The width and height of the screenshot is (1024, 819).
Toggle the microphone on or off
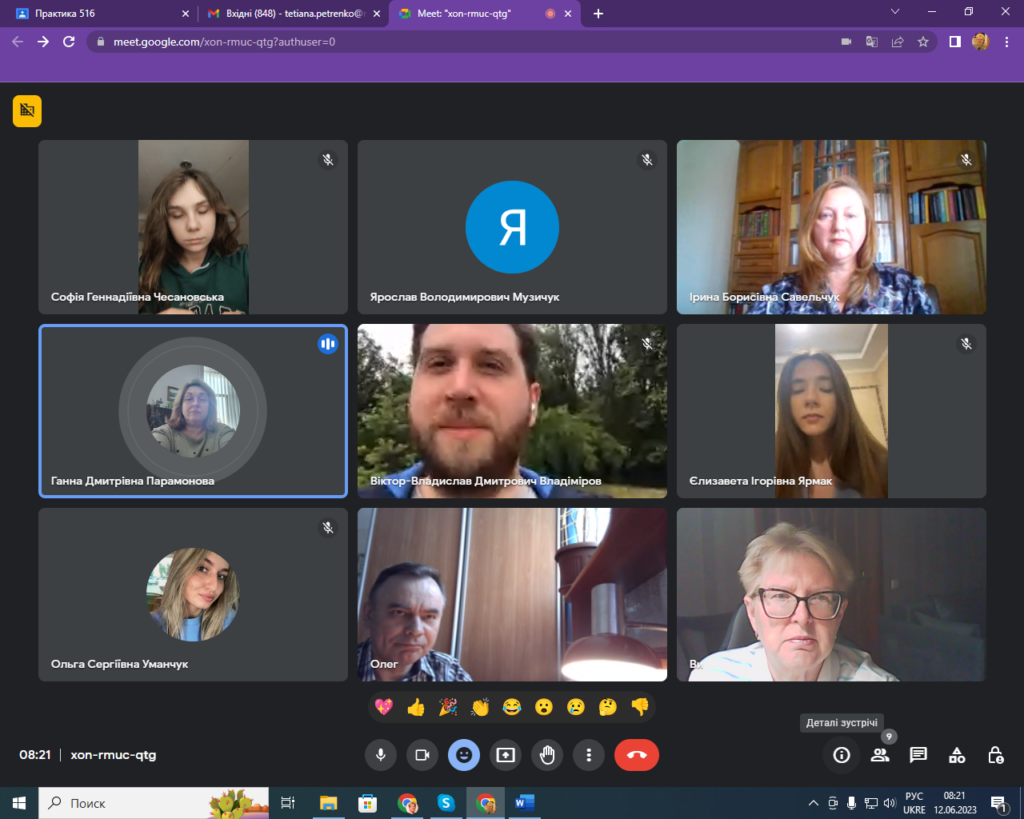tap(380, 755)
